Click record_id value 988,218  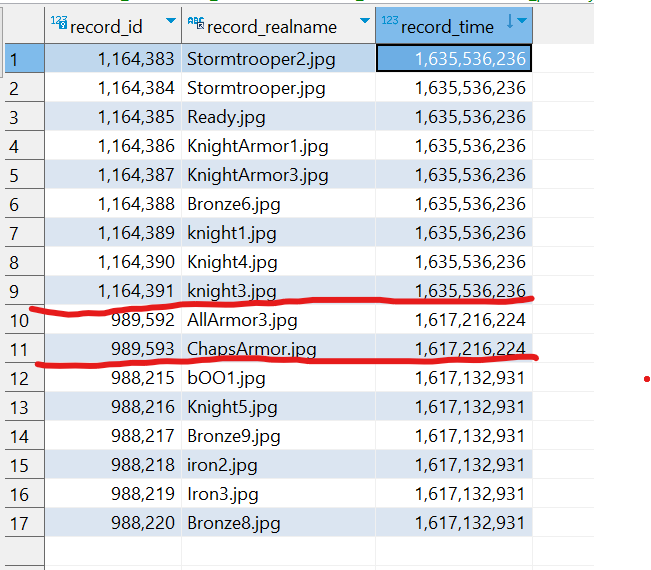(x=113, y=465)
